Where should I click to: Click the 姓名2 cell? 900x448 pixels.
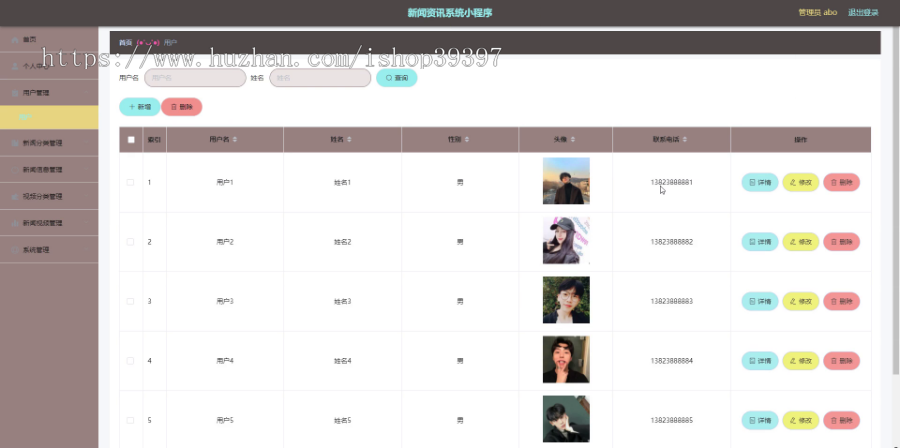342,242
